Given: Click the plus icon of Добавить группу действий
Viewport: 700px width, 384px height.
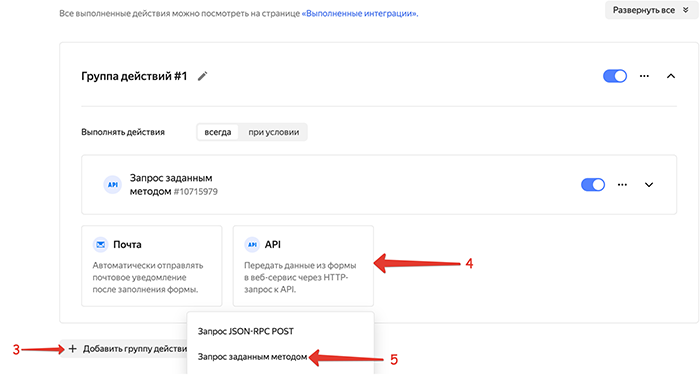Looking at the screenshot, I should click(x=72, y=349).
